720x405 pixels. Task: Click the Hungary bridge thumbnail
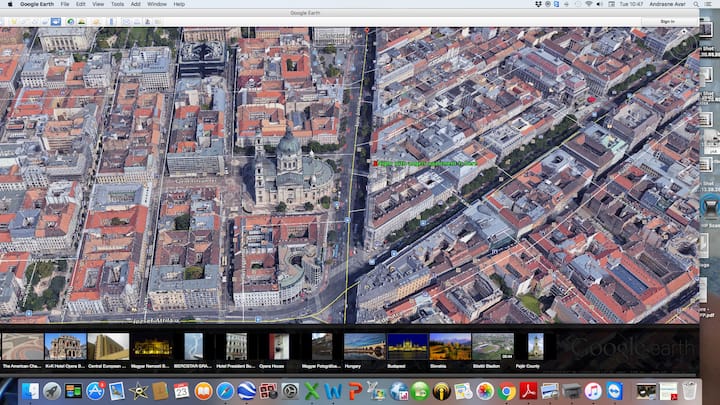[364, 346]
